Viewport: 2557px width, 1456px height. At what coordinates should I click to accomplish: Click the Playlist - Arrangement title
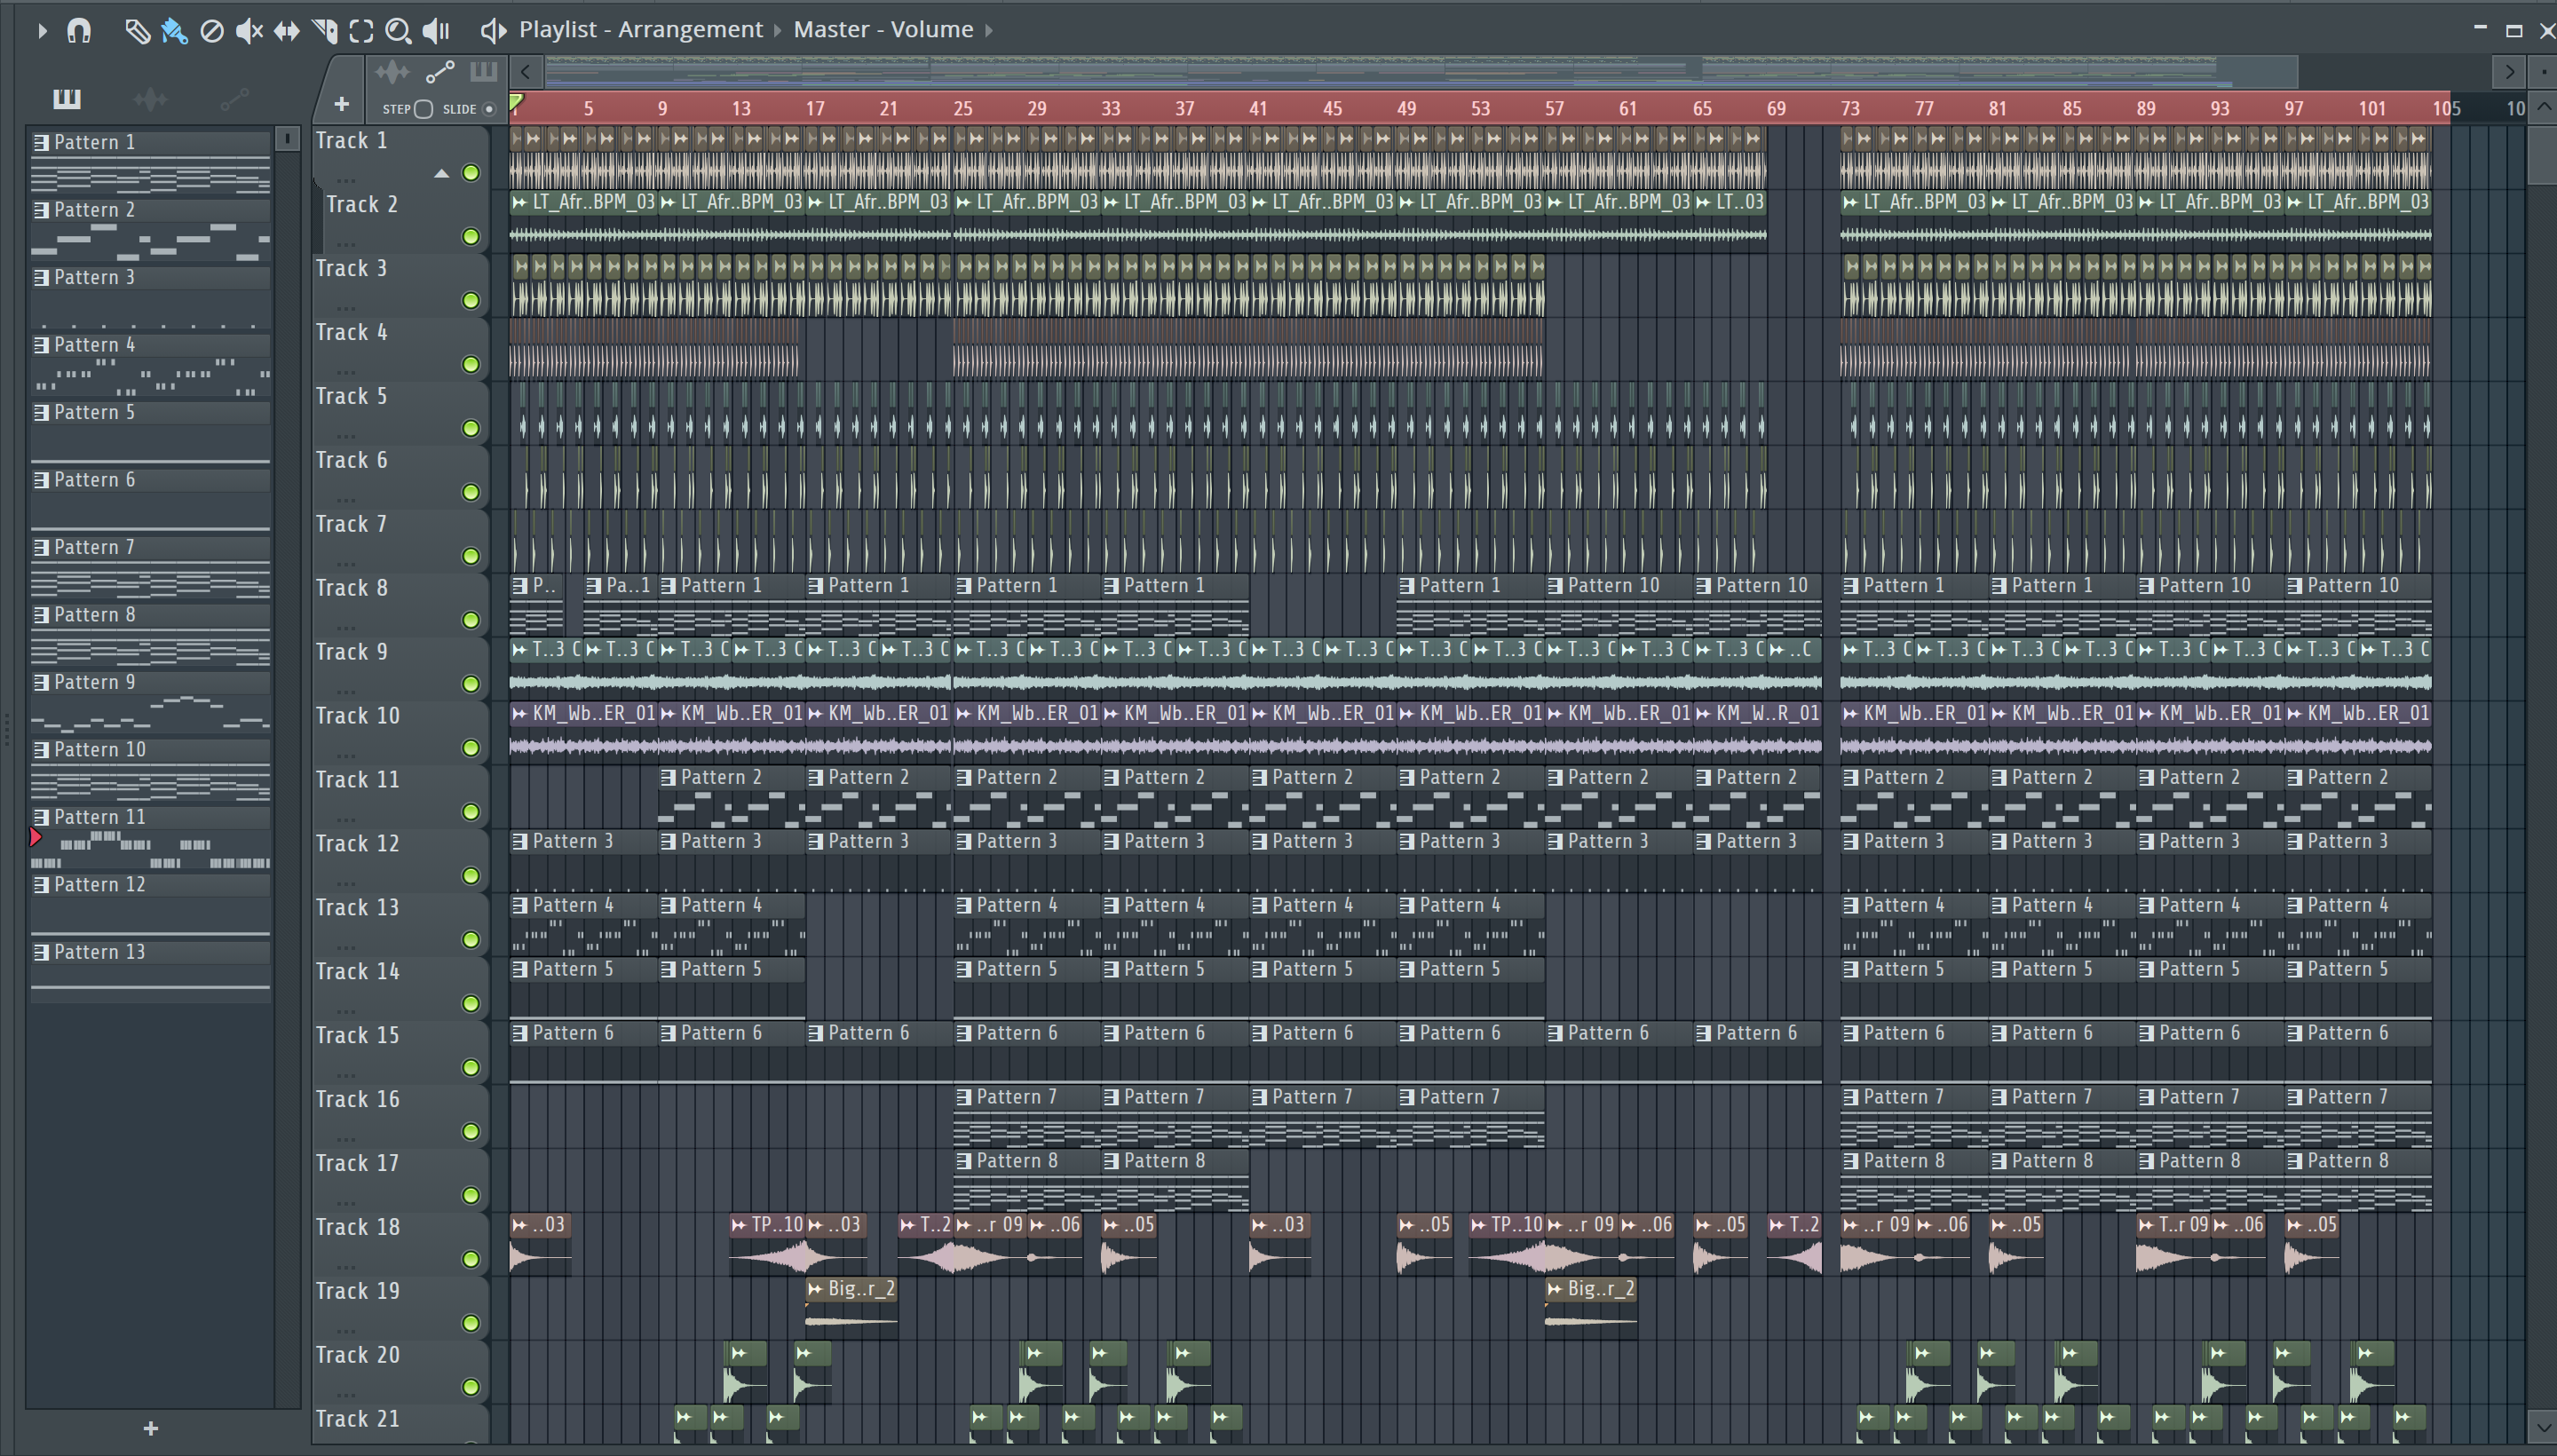click(641, 30)
